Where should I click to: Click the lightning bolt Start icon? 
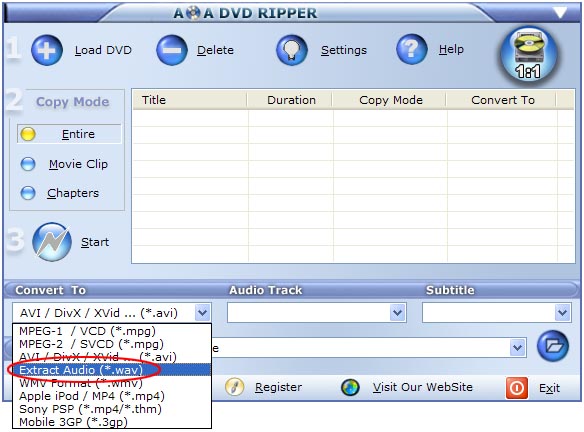[x=52, y=242]
